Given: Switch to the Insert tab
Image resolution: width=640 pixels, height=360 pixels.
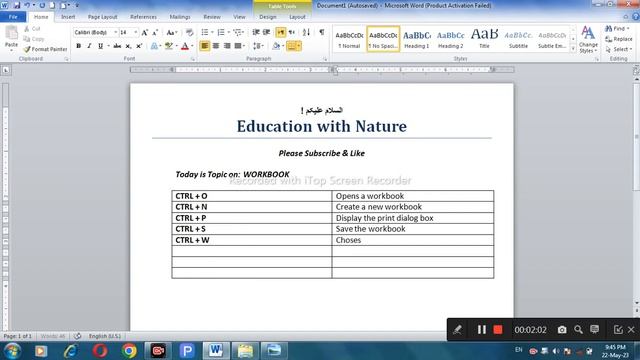Looking at the screenshot, I should click(68, 17).
